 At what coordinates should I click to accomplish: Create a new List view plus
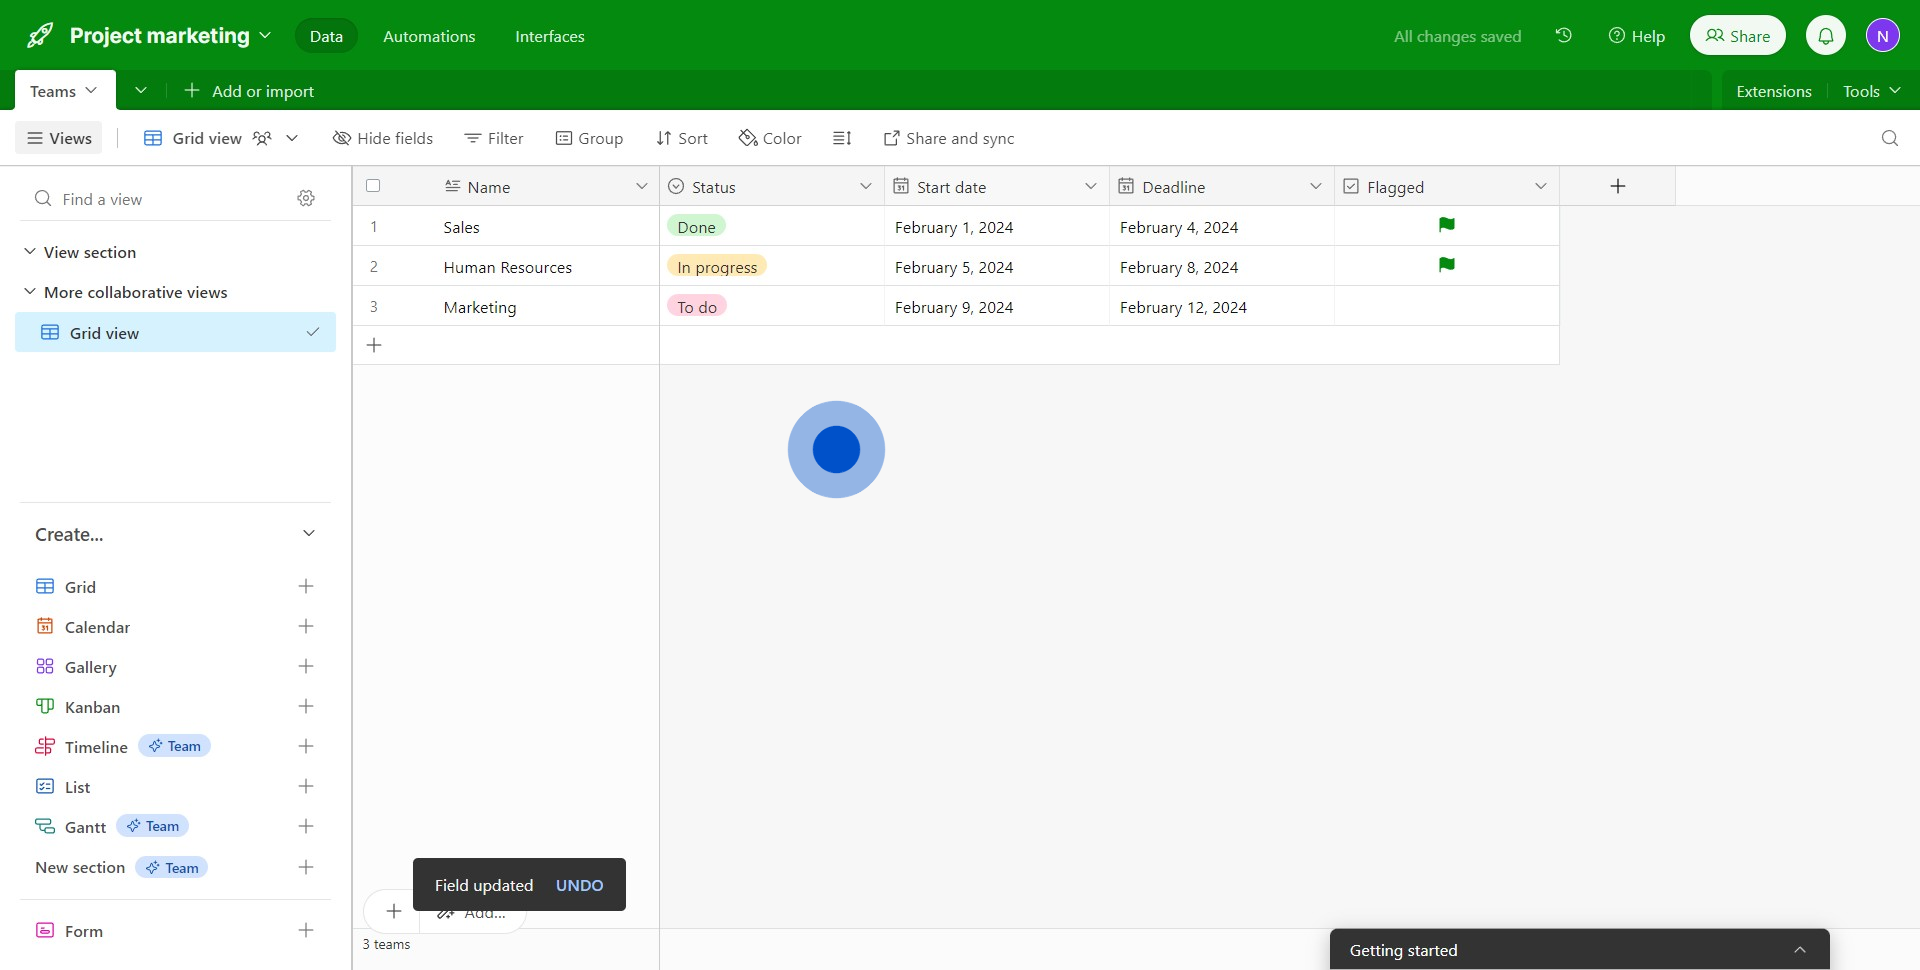(x=306, y=786)
